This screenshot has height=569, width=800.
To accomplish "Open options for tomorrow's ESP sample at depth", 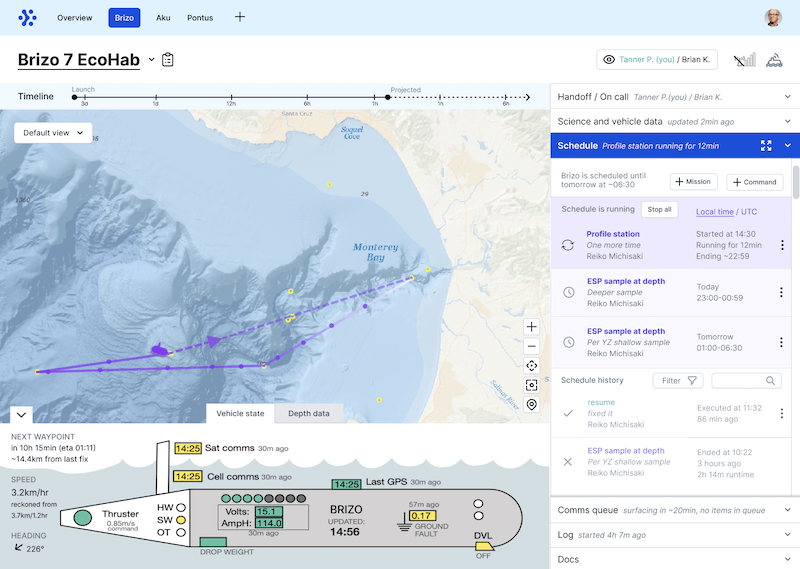I will (x=781, y=342).
